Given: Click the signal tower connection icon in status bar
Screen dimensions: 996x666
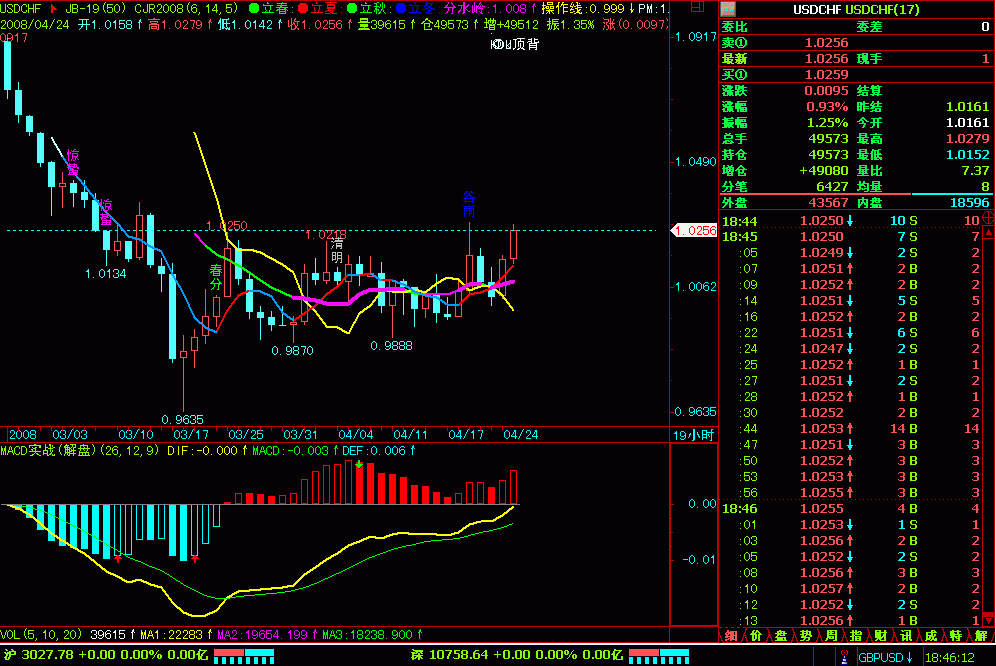Looking at the screenshot, I should pyautogui.click(x=844, y=657).
